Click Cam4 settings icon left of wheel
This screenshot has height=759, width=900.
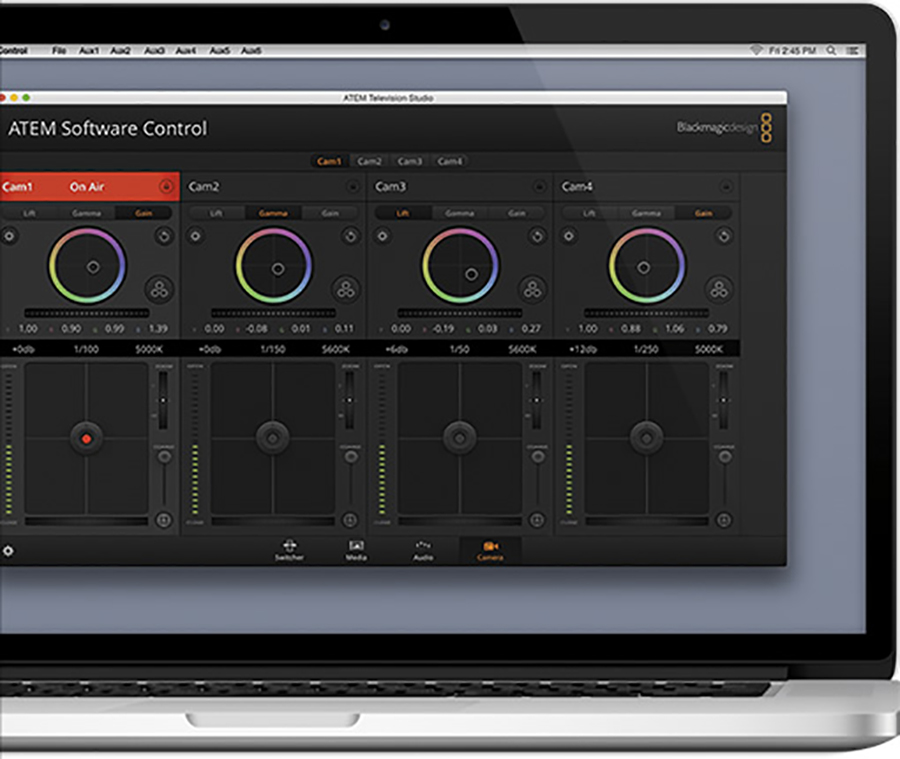click(x=568, y=236)
